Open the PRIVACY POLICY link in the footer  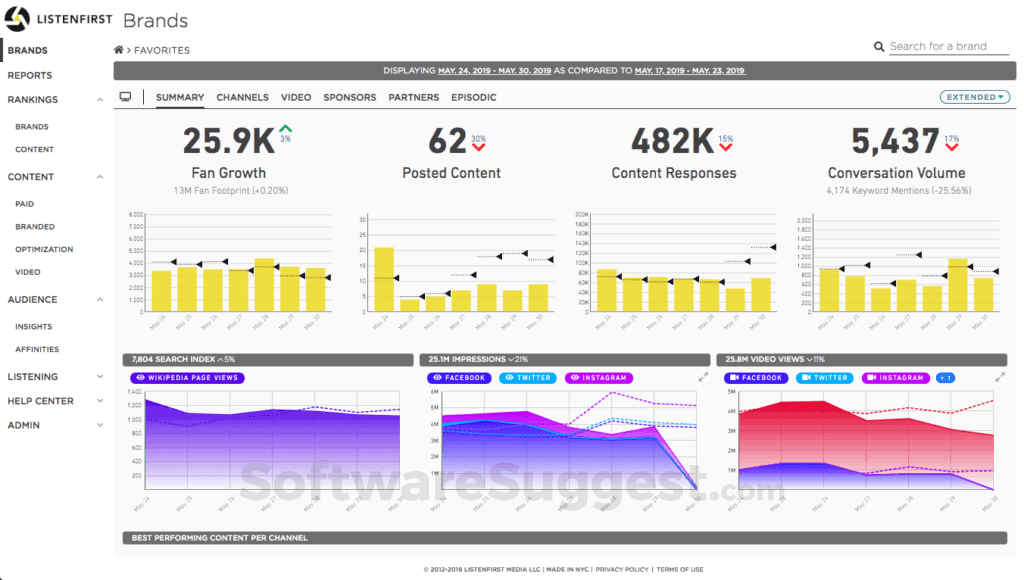[622, 568]
